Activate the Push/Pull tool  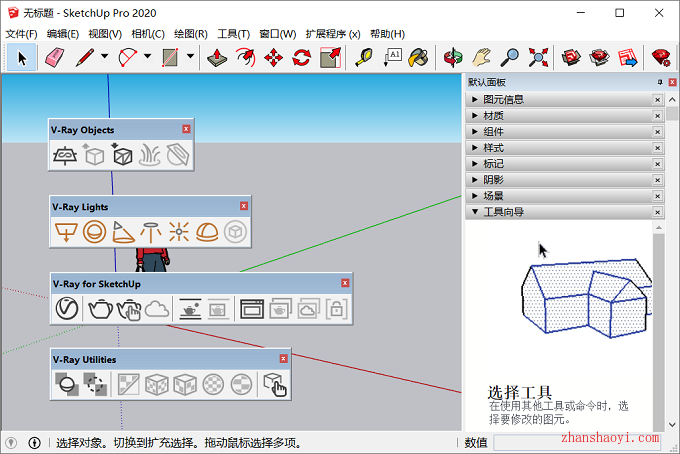click(x=217, y=57)
